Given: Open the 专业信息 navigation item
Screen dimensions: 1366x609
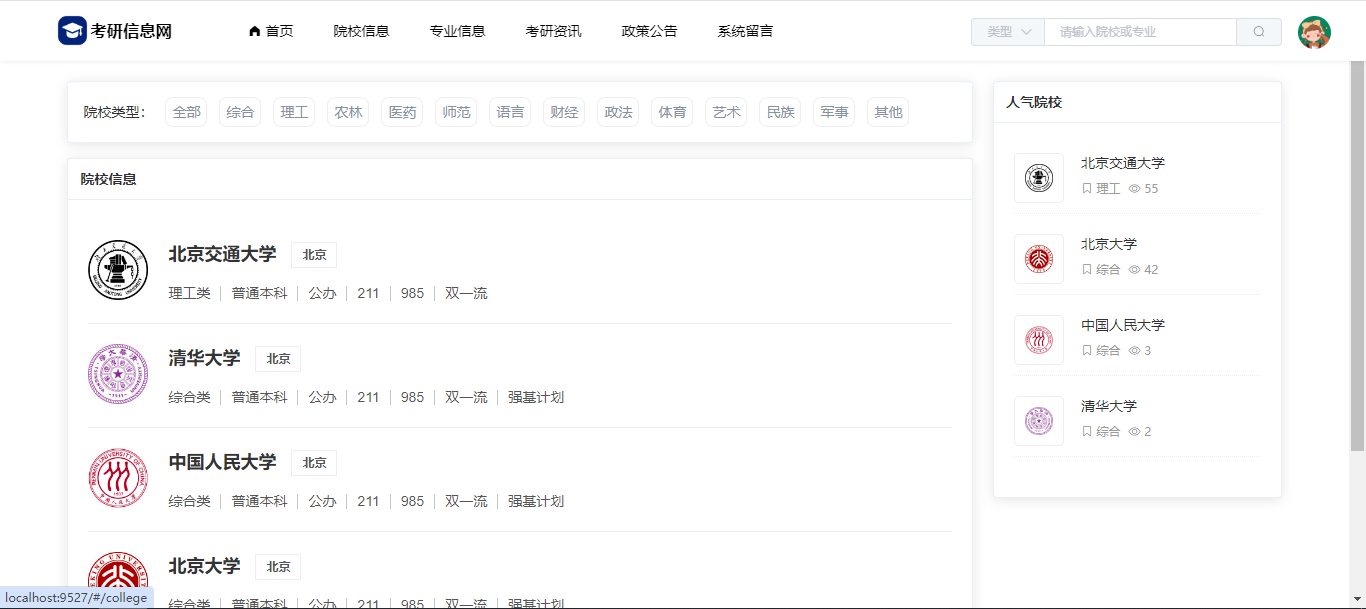Looking at the screenshot, I should (457, 31).
